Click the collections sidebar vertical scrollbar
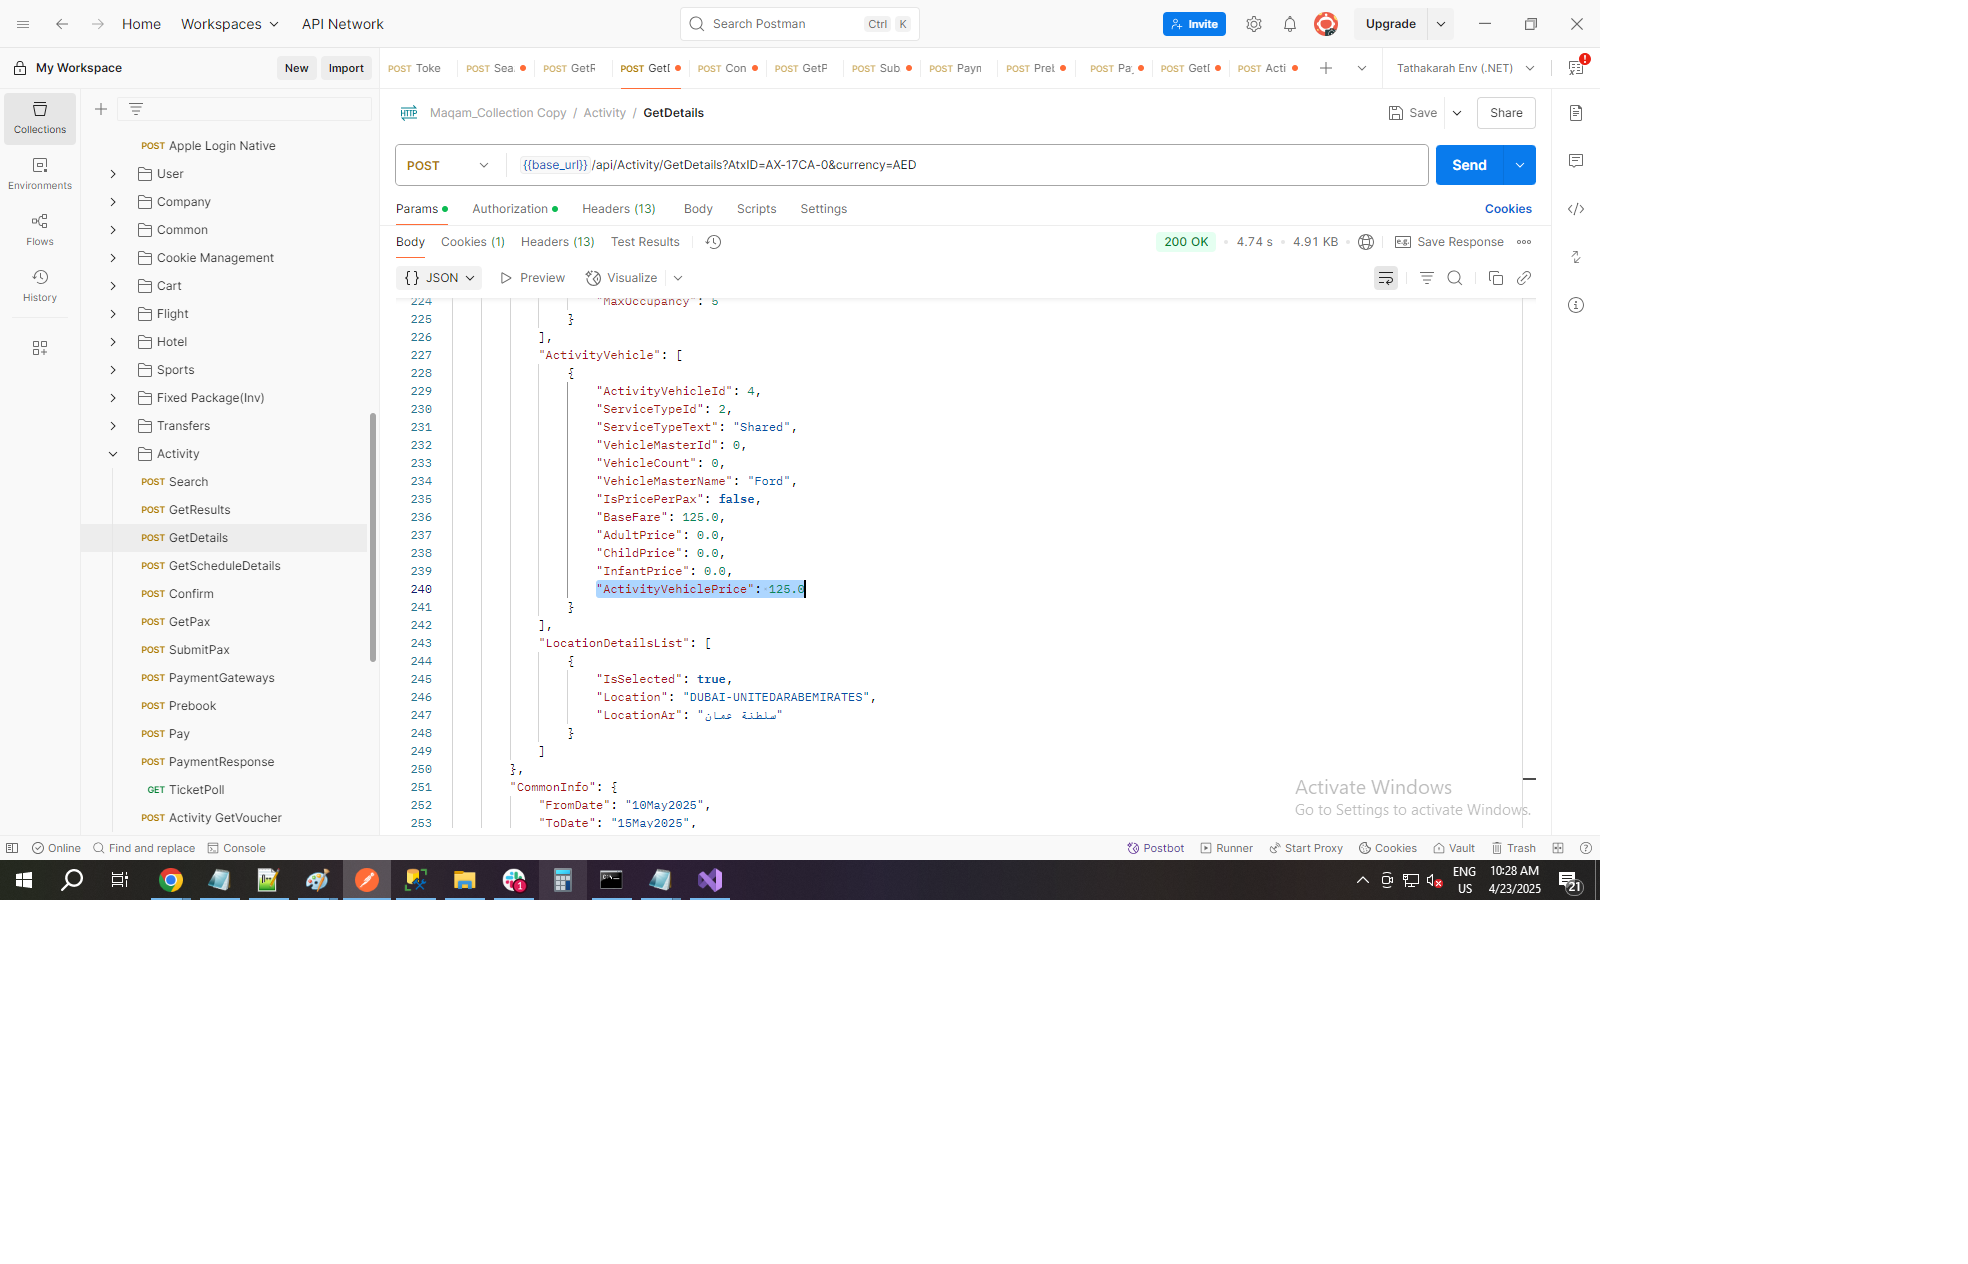The height and width of the screenshot is (1264, 1968). click(373, 536)
